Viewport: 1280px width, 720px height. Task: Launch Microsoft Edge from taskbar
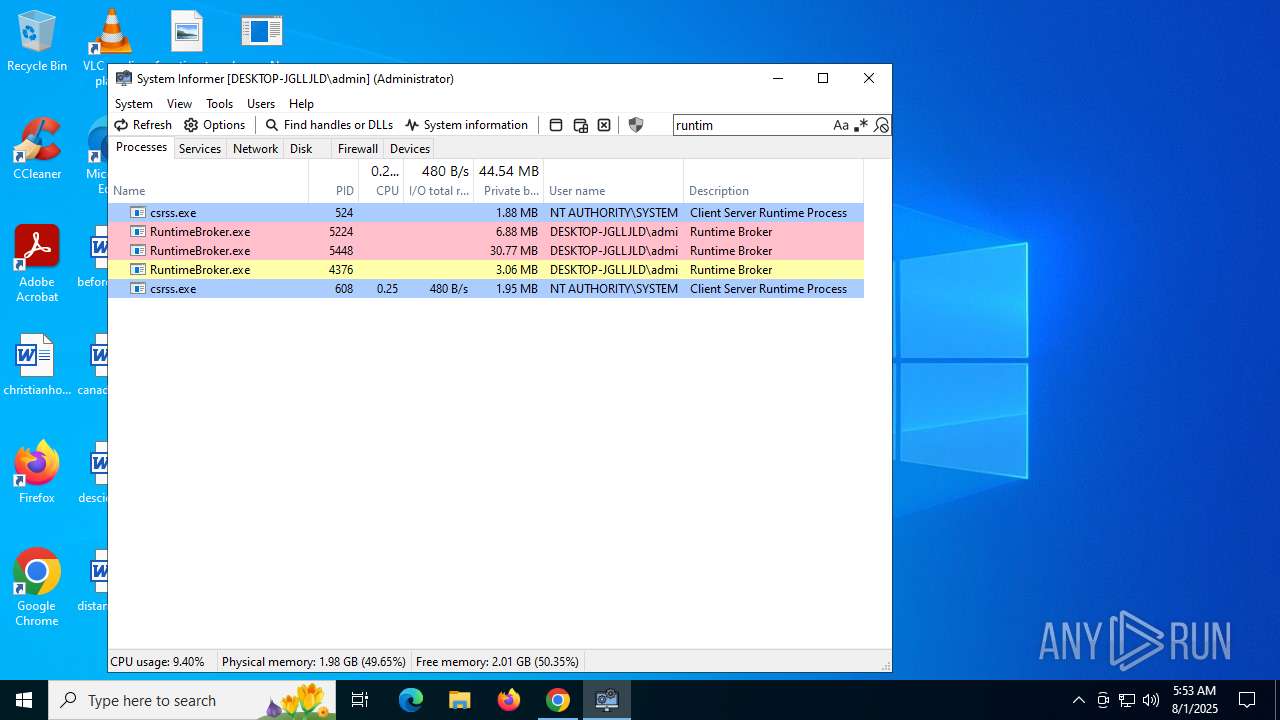[411, 700]
